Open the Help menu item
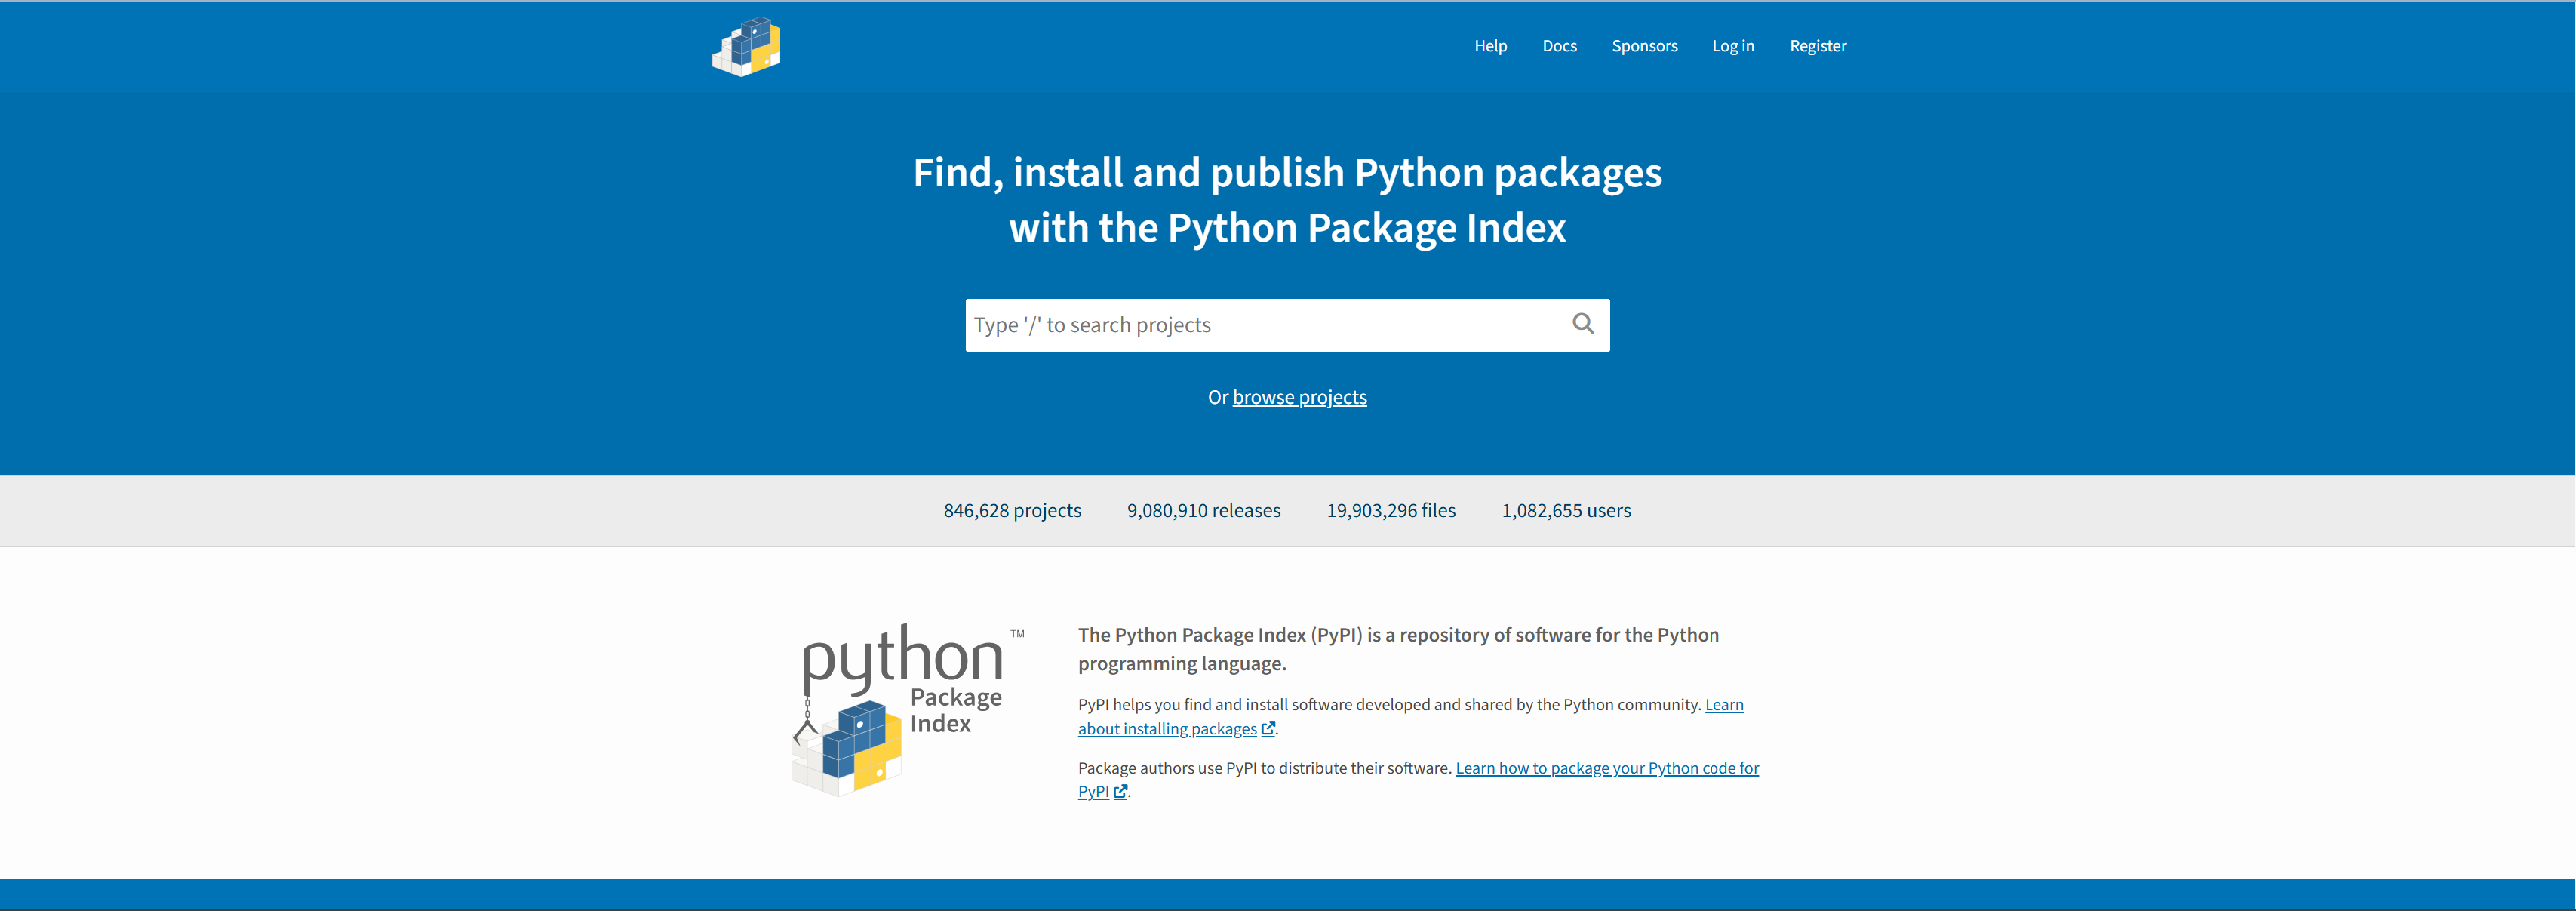 (x=1490, y=46)
